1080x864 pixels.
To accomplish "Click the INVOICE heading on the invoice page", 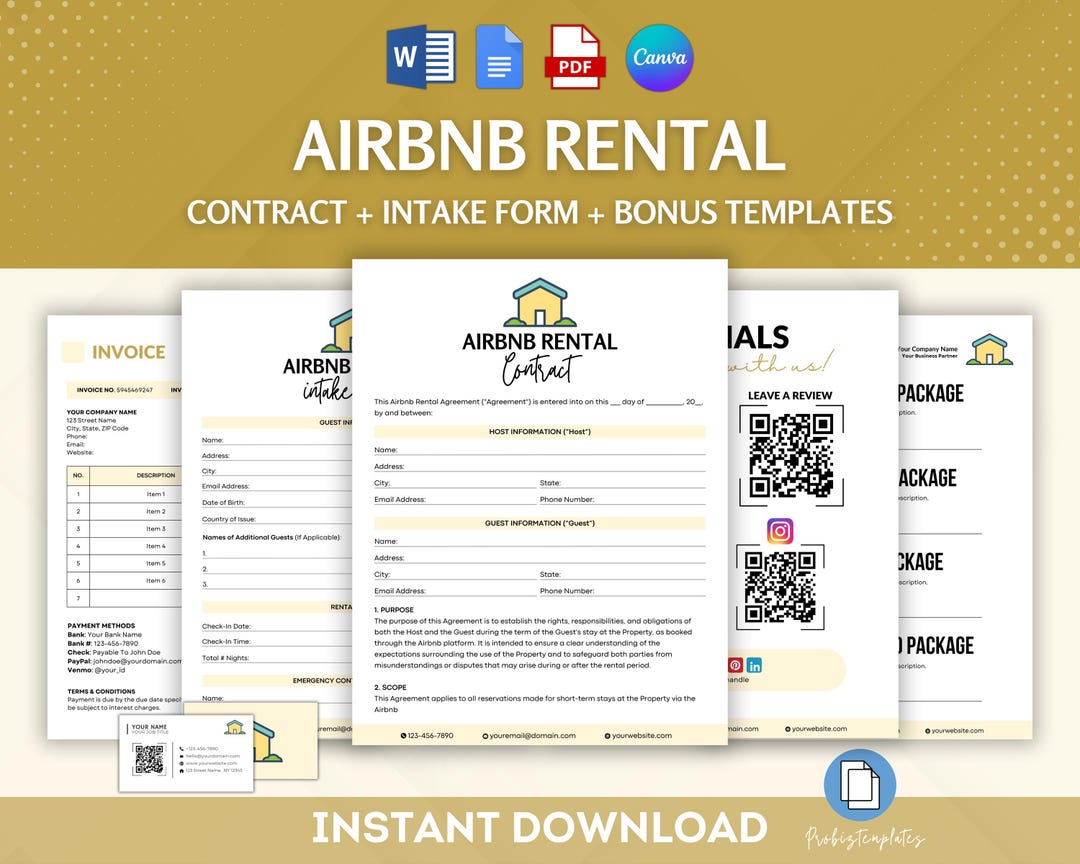I will (x=128, y=352).
